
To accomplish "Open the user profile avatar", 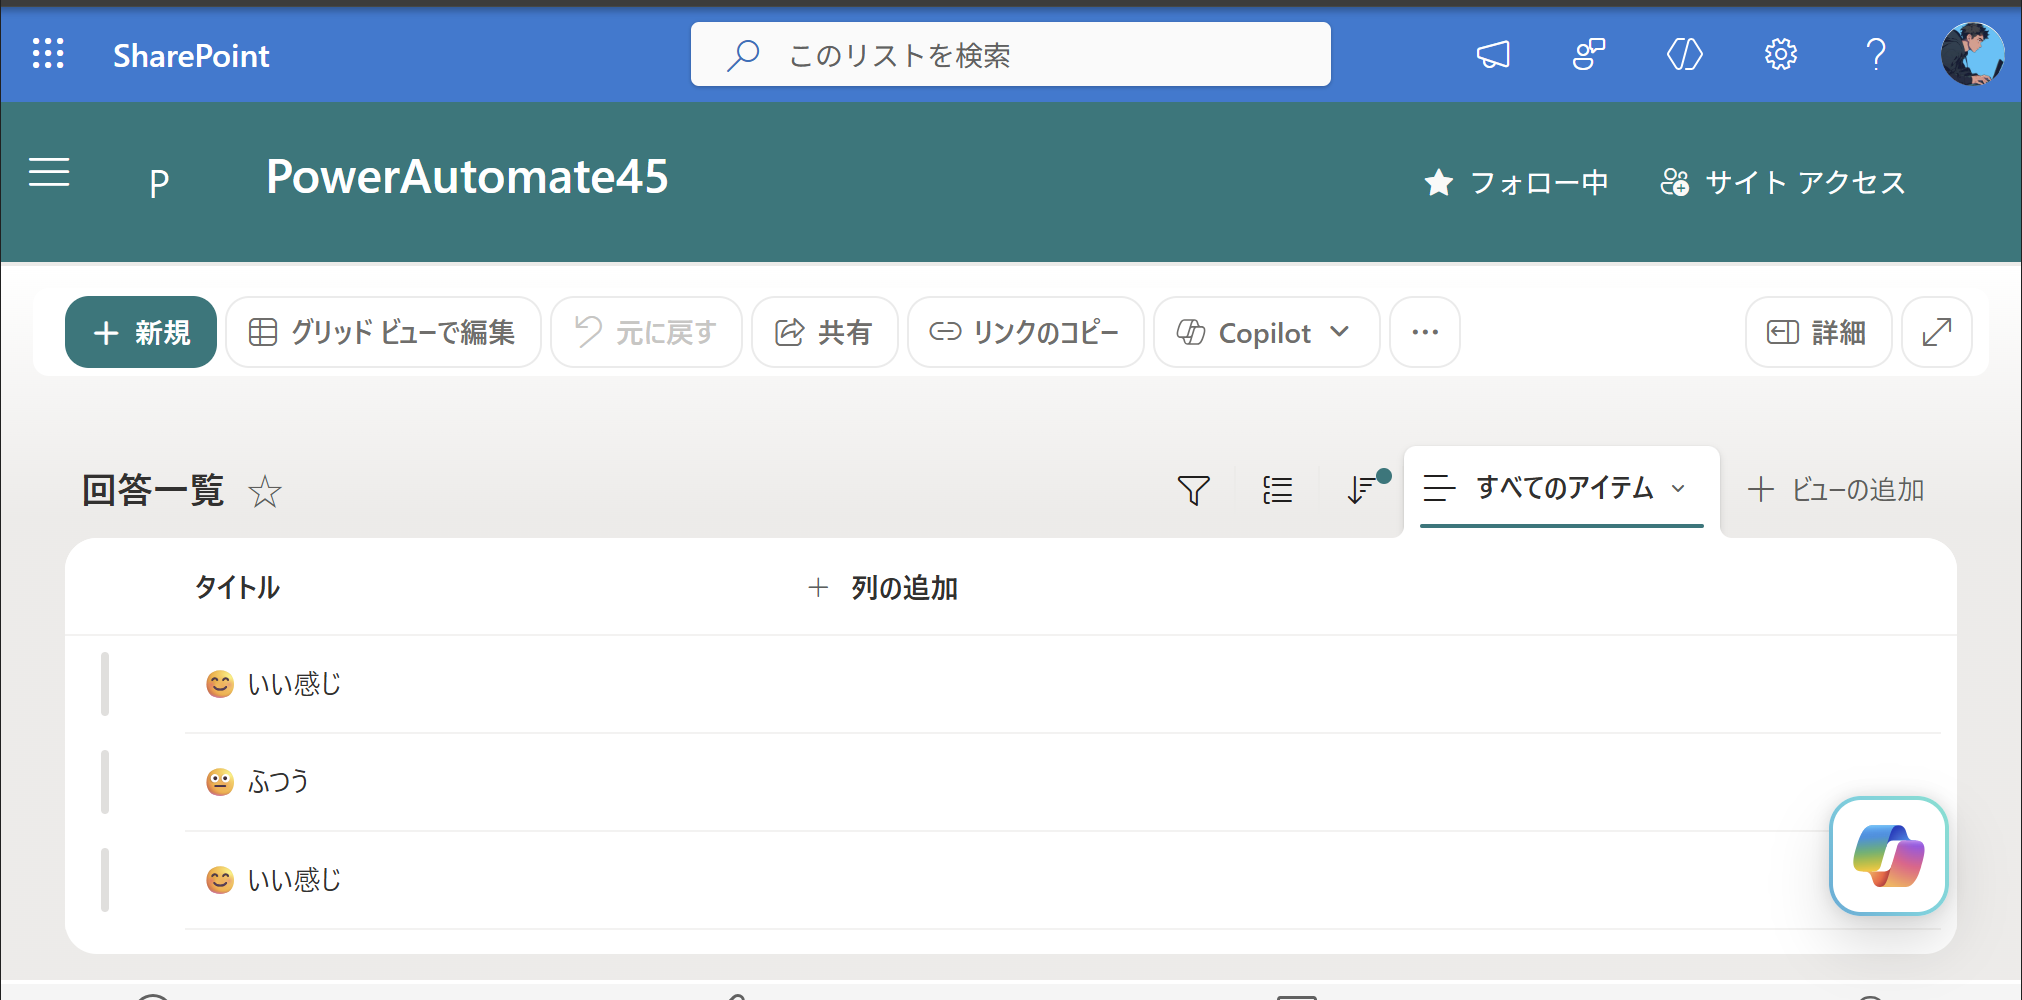I will pyautogui.click(x=1972, y=54).
